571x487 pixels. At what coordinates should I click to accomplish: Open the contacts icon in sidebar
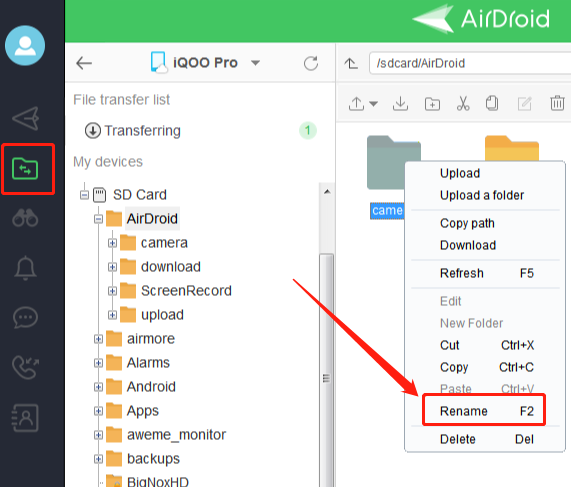25,418
